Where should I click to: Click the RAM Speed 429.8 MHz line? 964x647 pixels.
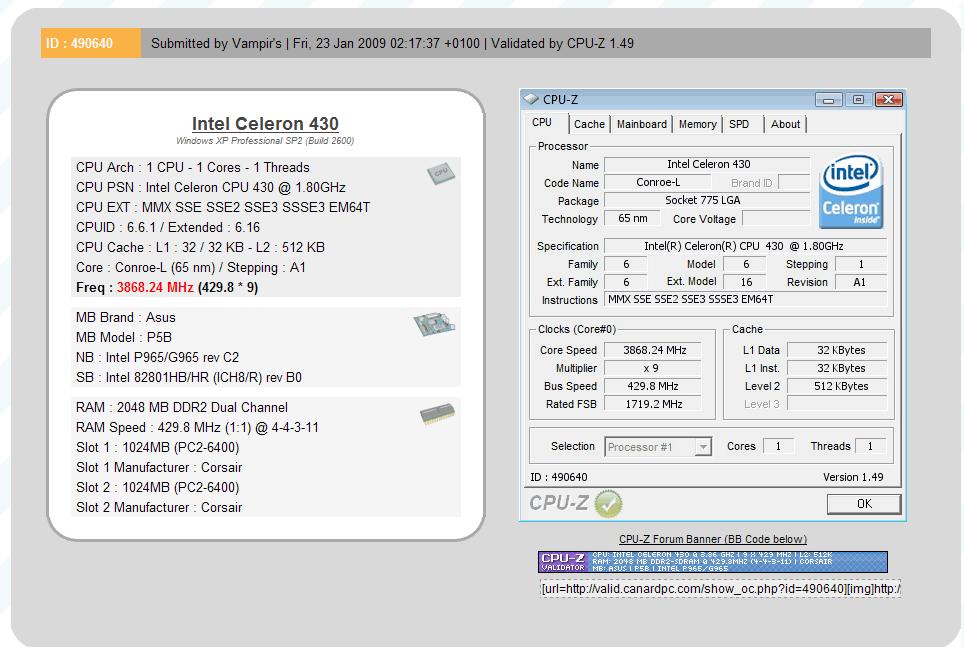coord(197,427)
